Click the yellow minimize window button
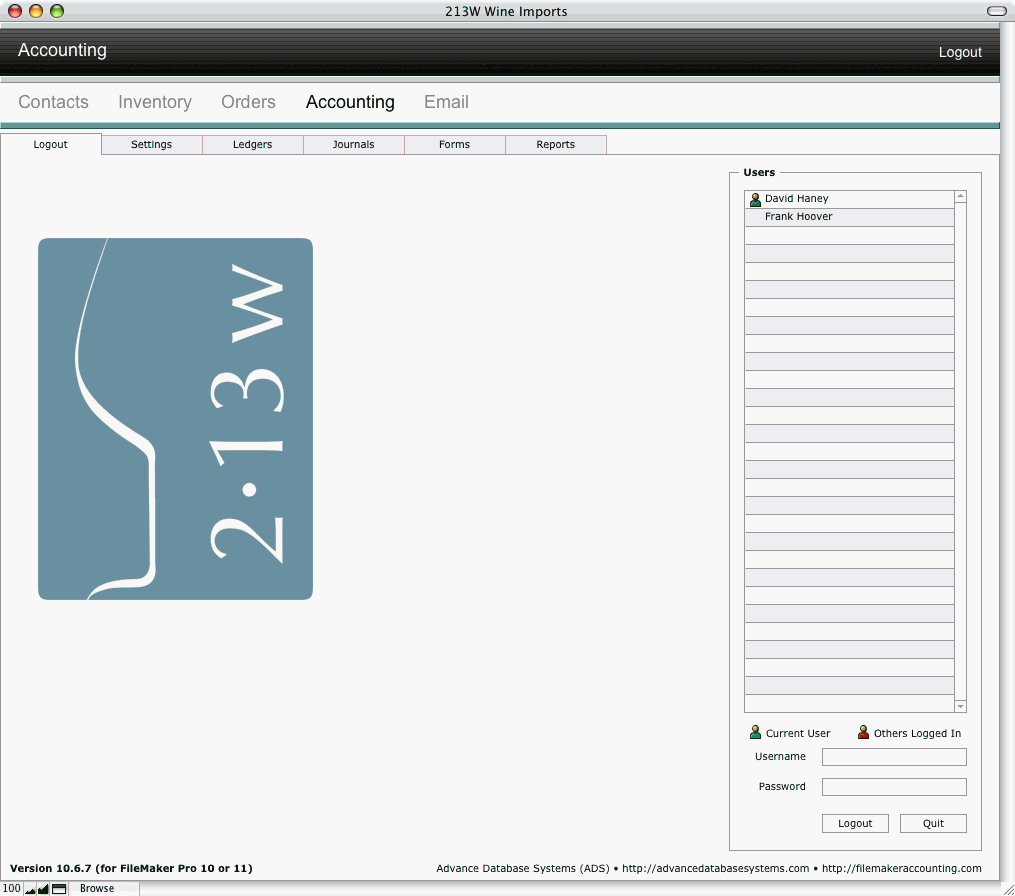The image size is (1015, 896). tap(36, 11)
